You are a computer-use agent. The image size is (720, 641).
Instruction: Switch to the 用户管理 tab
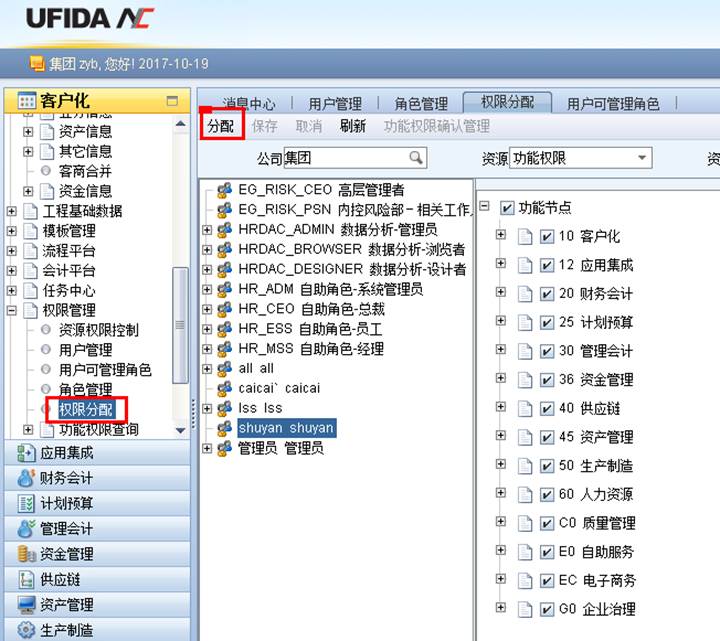334,103
